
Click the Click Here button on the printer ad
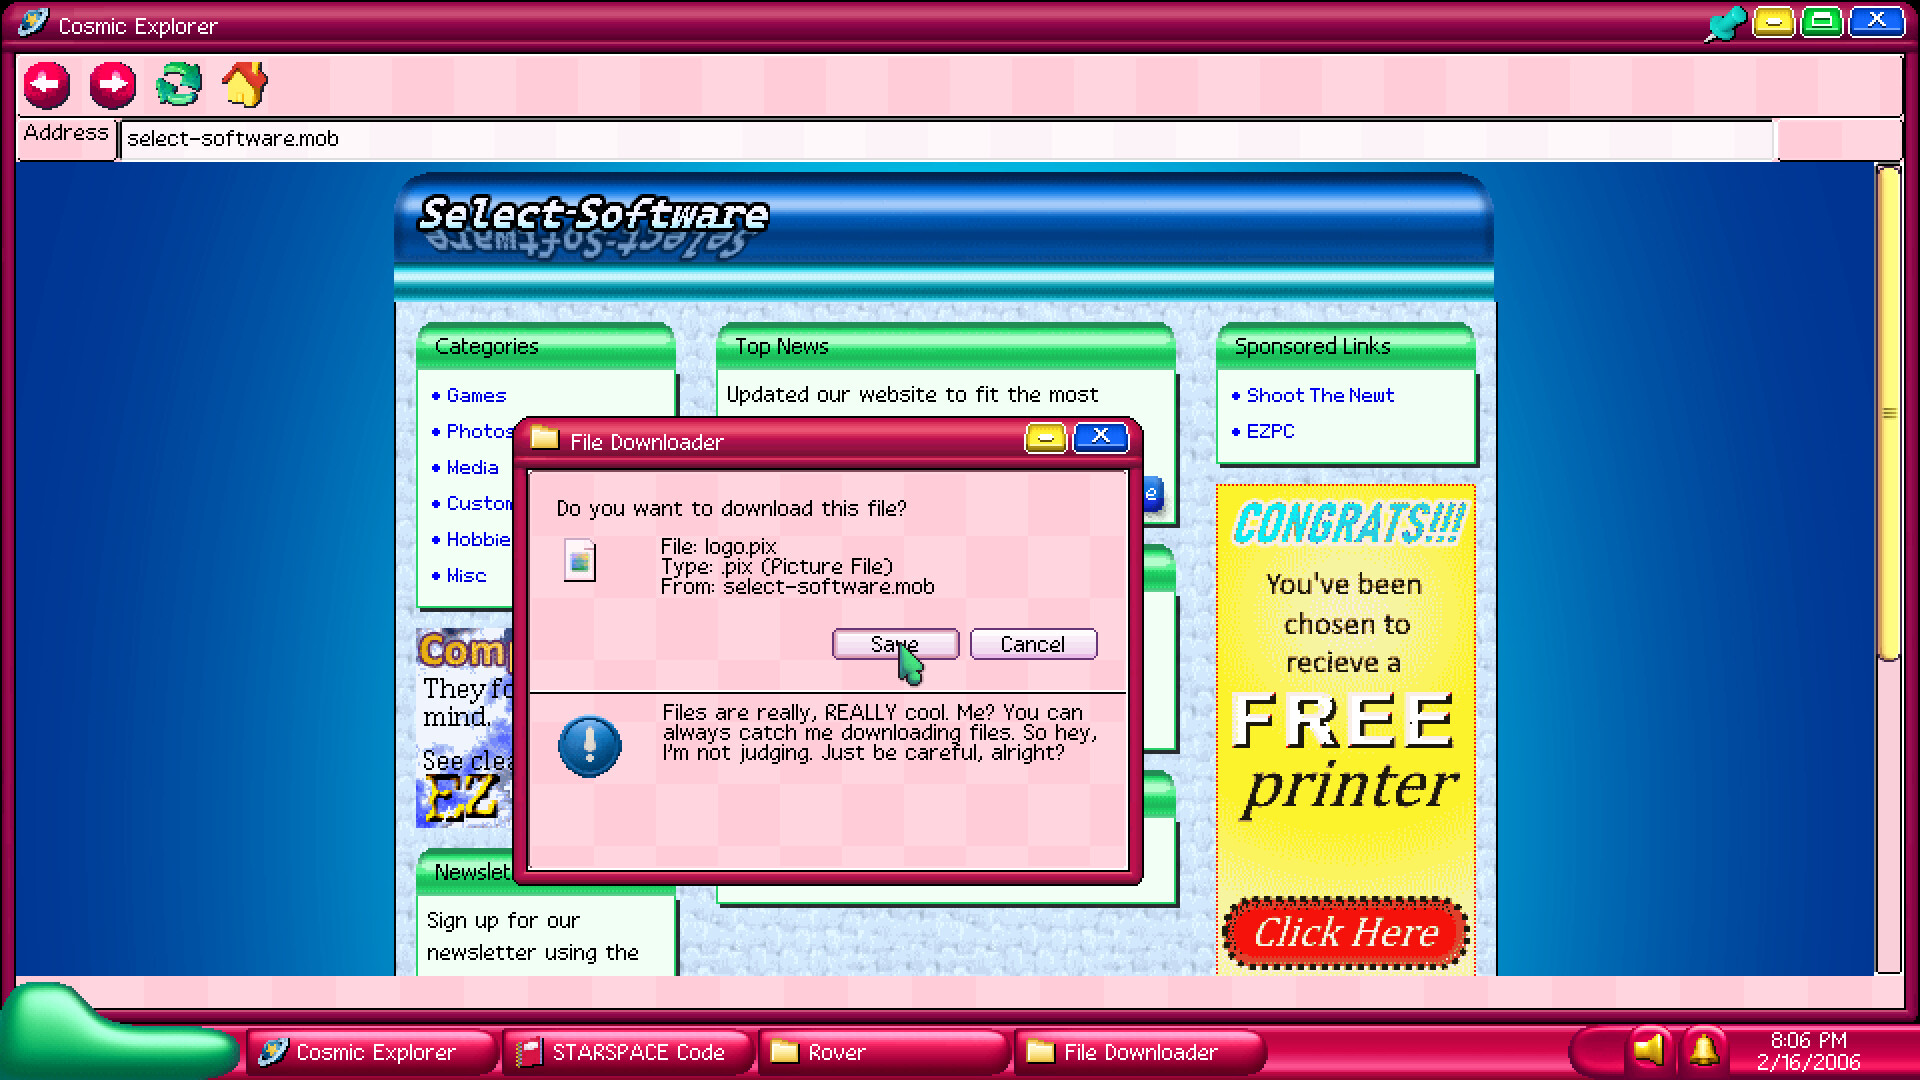pos(1345,933)
